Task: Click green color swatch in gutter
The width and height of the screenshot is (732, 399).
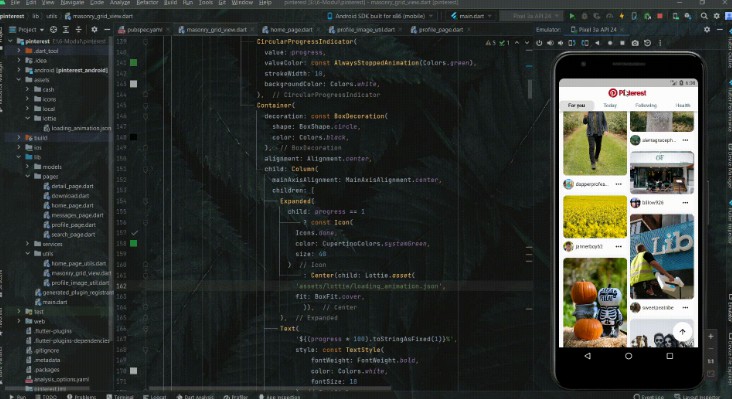Action: [x=134, y=63]
